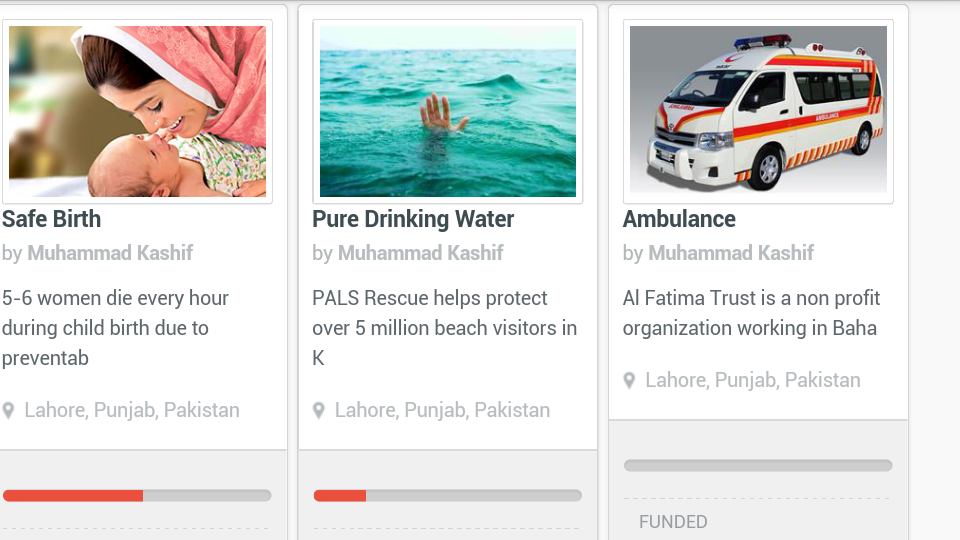Viewport: 960px width, 540px height.
Task: Open the Safe Birth mother and baby image
Action: coord(138,111)
